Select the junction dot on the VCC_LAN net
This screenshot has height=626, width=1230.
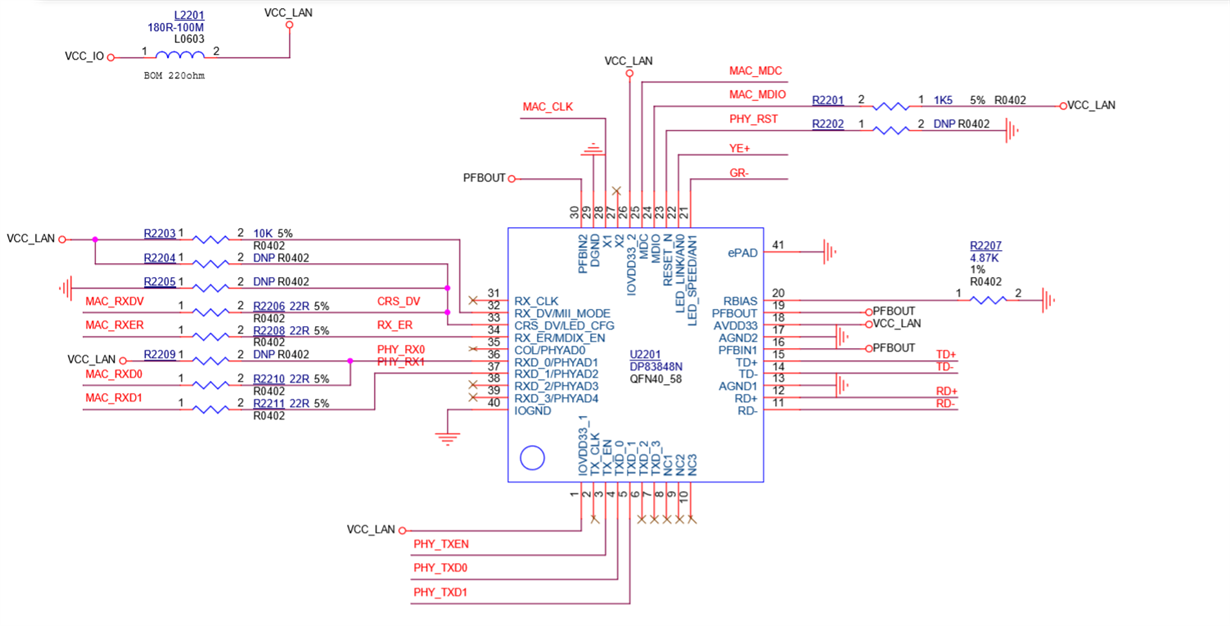coord(93,239)
